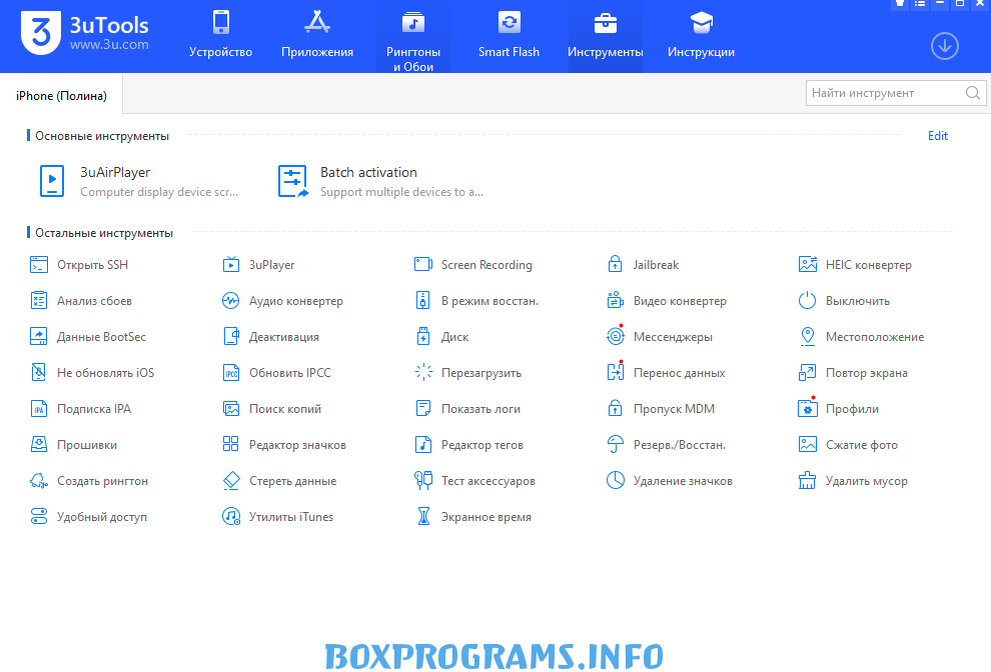Click the Местоположение text label

pyautogui.click(x=875, y=337)
